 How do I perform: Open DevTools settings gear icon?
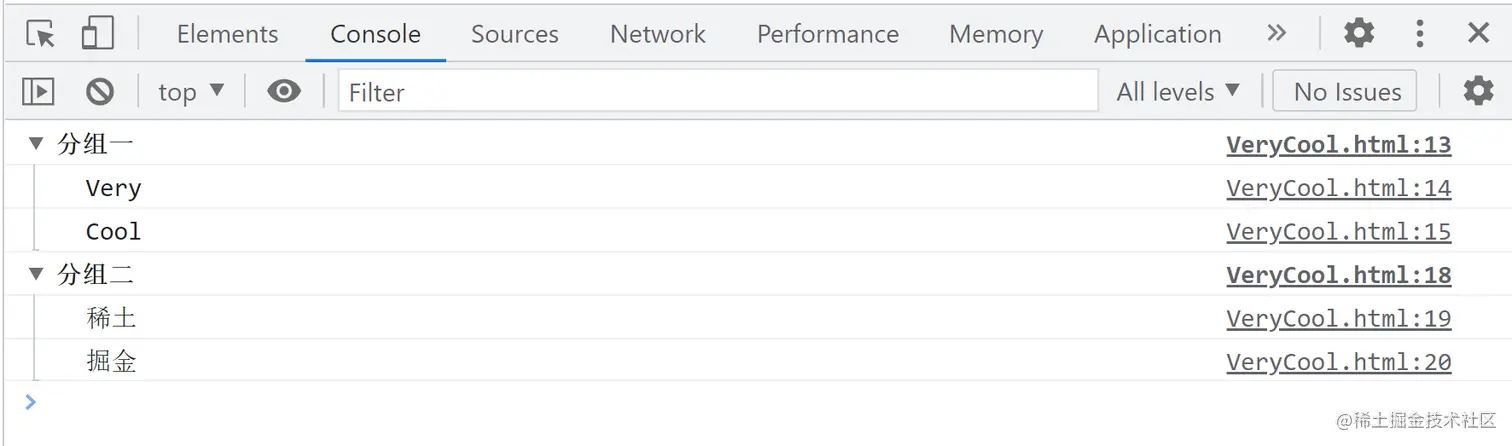[x=1358, y=34]
